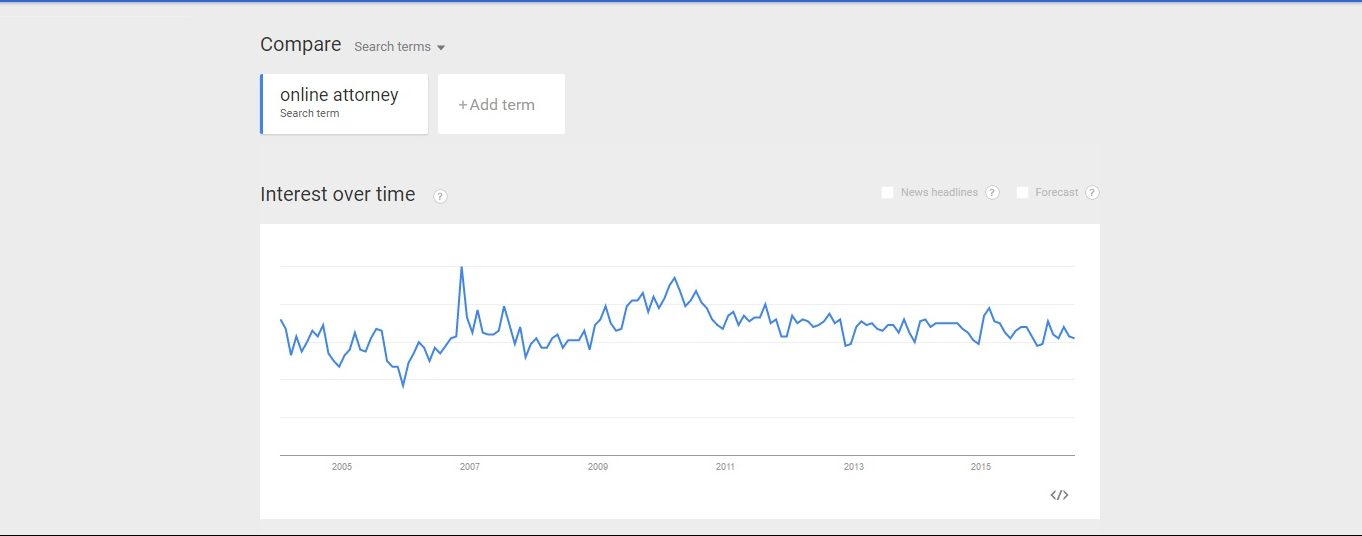Click the 2005 label on time axis

point(342,467)
